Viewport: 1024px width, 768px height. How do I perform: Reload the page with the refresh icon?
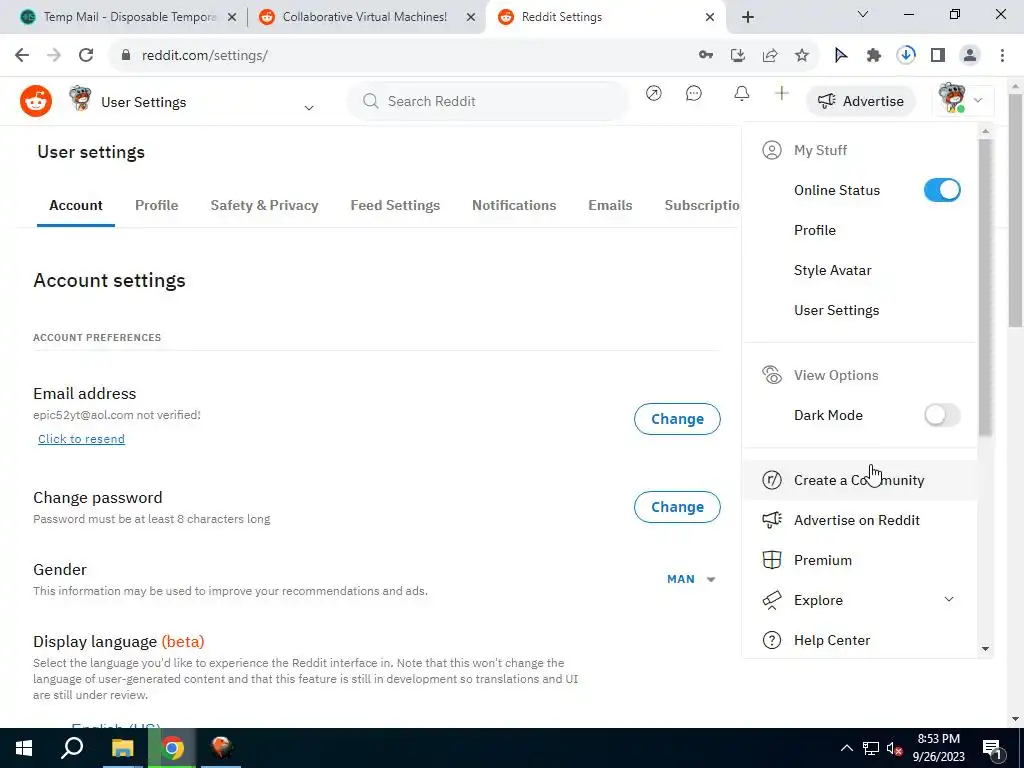86,55
